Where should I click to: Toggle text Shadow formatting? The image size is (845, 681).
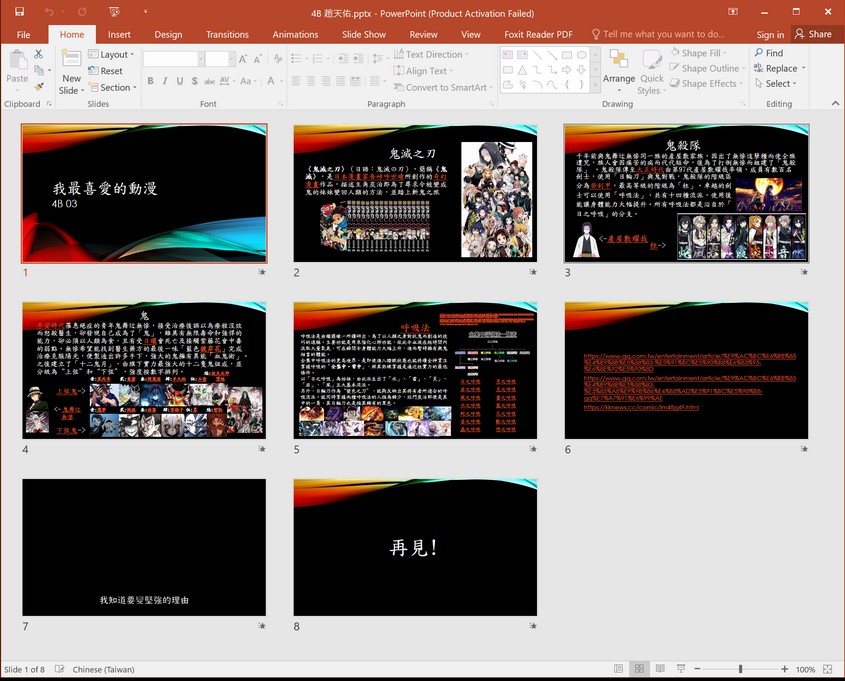tap(195, 81)
